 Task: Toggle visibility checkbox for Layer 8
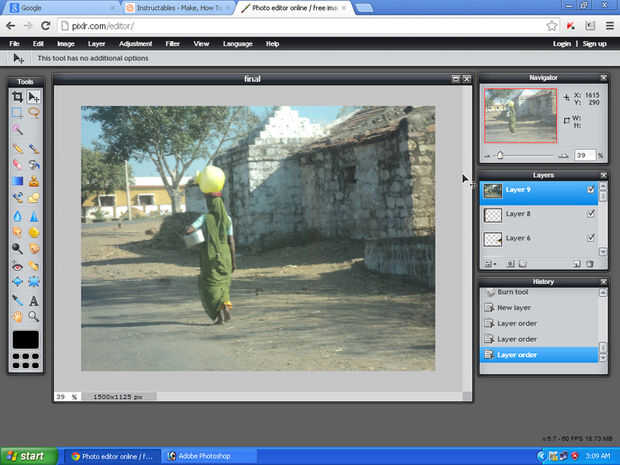(x=590, y=214)
